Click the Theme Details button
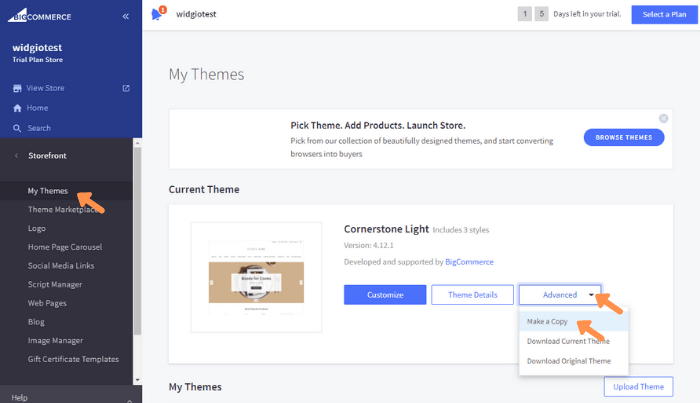Viewport: 700px width, 403px height. pyautogui.click(x=472, y=295)
